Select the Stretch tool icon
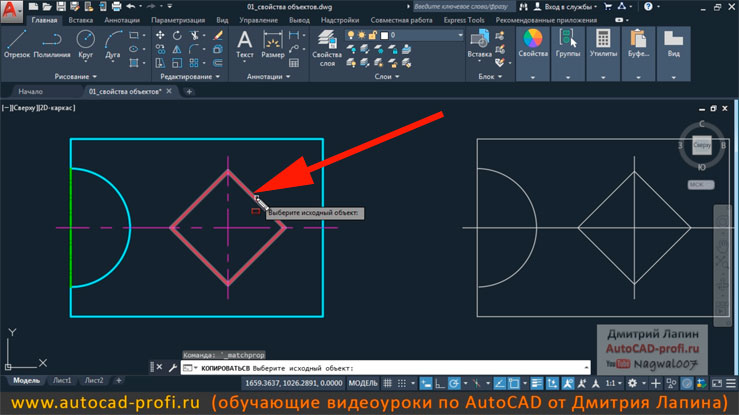Viewport: 739px width, 415px height. [160, 63]
